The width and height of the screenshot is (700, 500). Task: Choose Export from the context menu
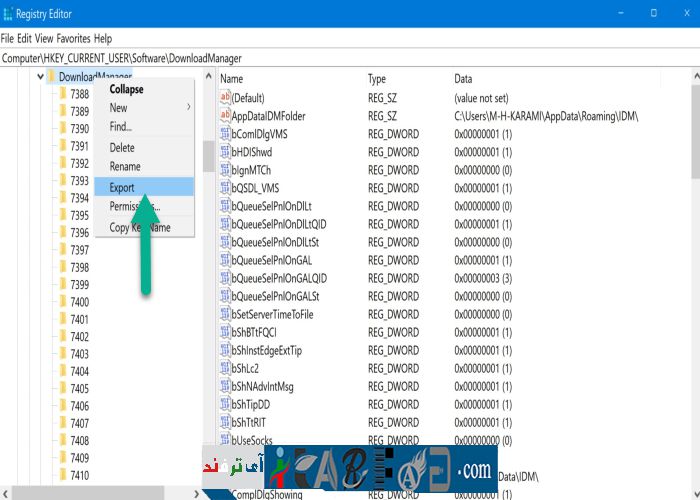[122, 187]
